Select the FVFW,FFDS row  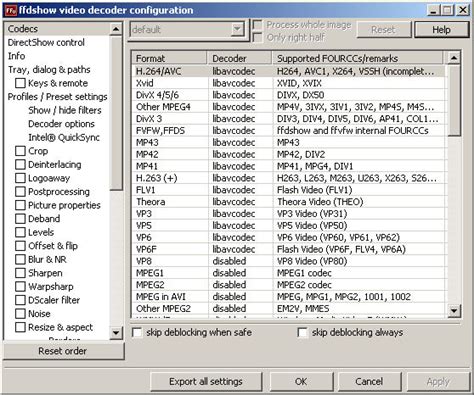[x=288, y=130]
